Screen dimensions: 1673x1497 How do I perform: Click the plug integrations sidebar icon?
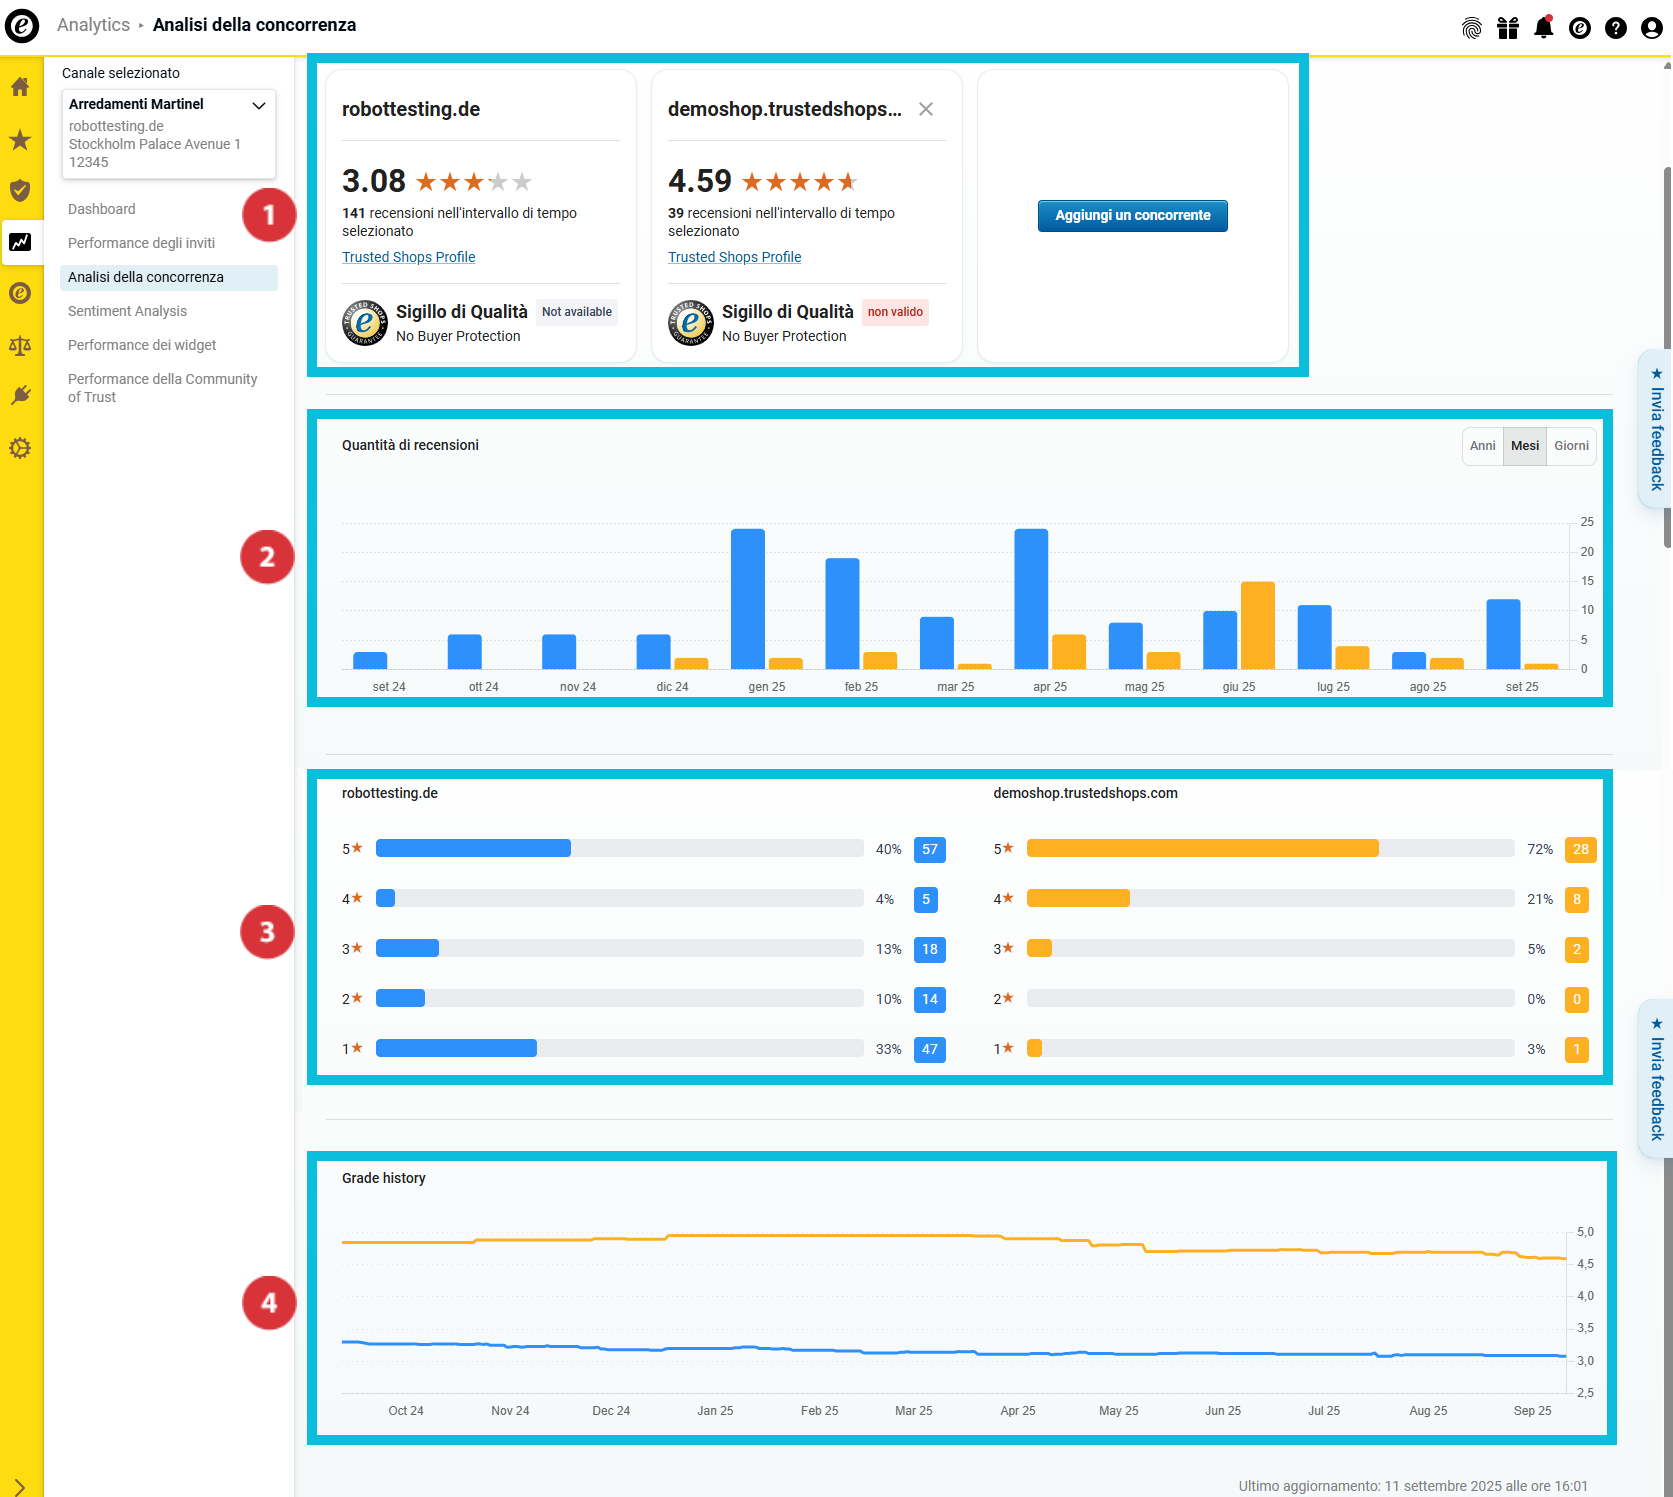(20, 396)
